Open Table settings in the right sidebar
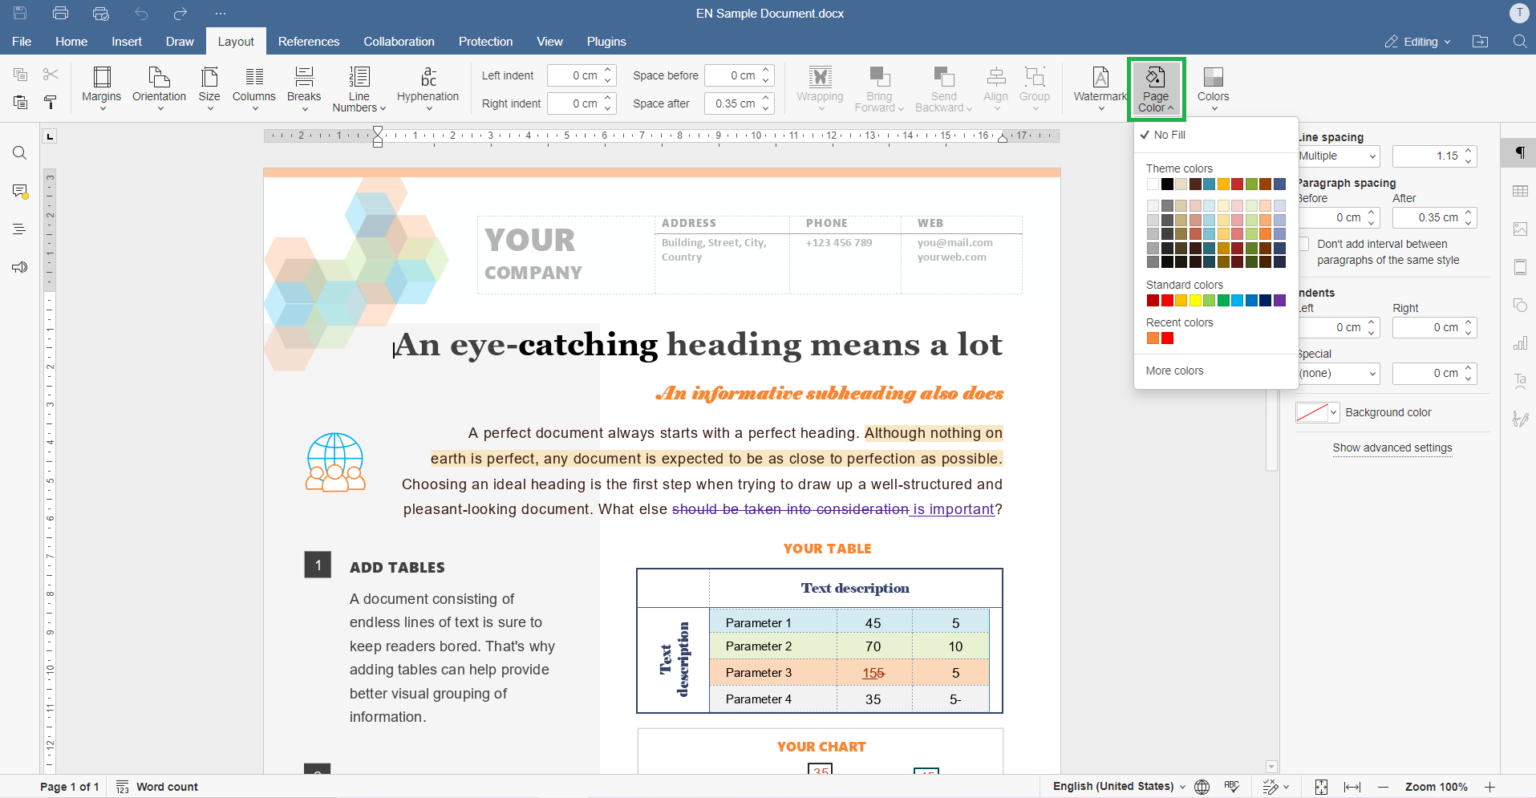The width and height of the screenshot is (1536, 798). coord(1520,190)
